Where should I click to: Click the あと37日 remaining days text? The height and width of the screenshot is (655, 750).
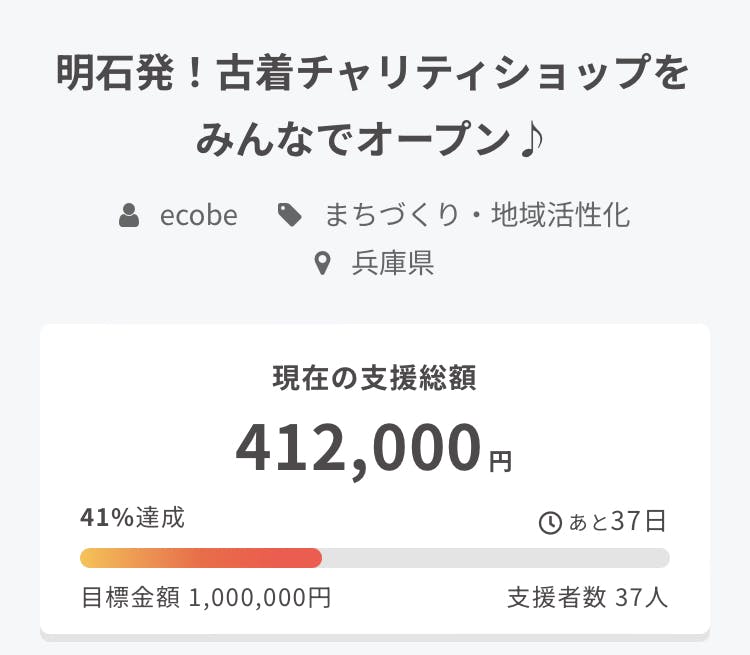(617, 521)
